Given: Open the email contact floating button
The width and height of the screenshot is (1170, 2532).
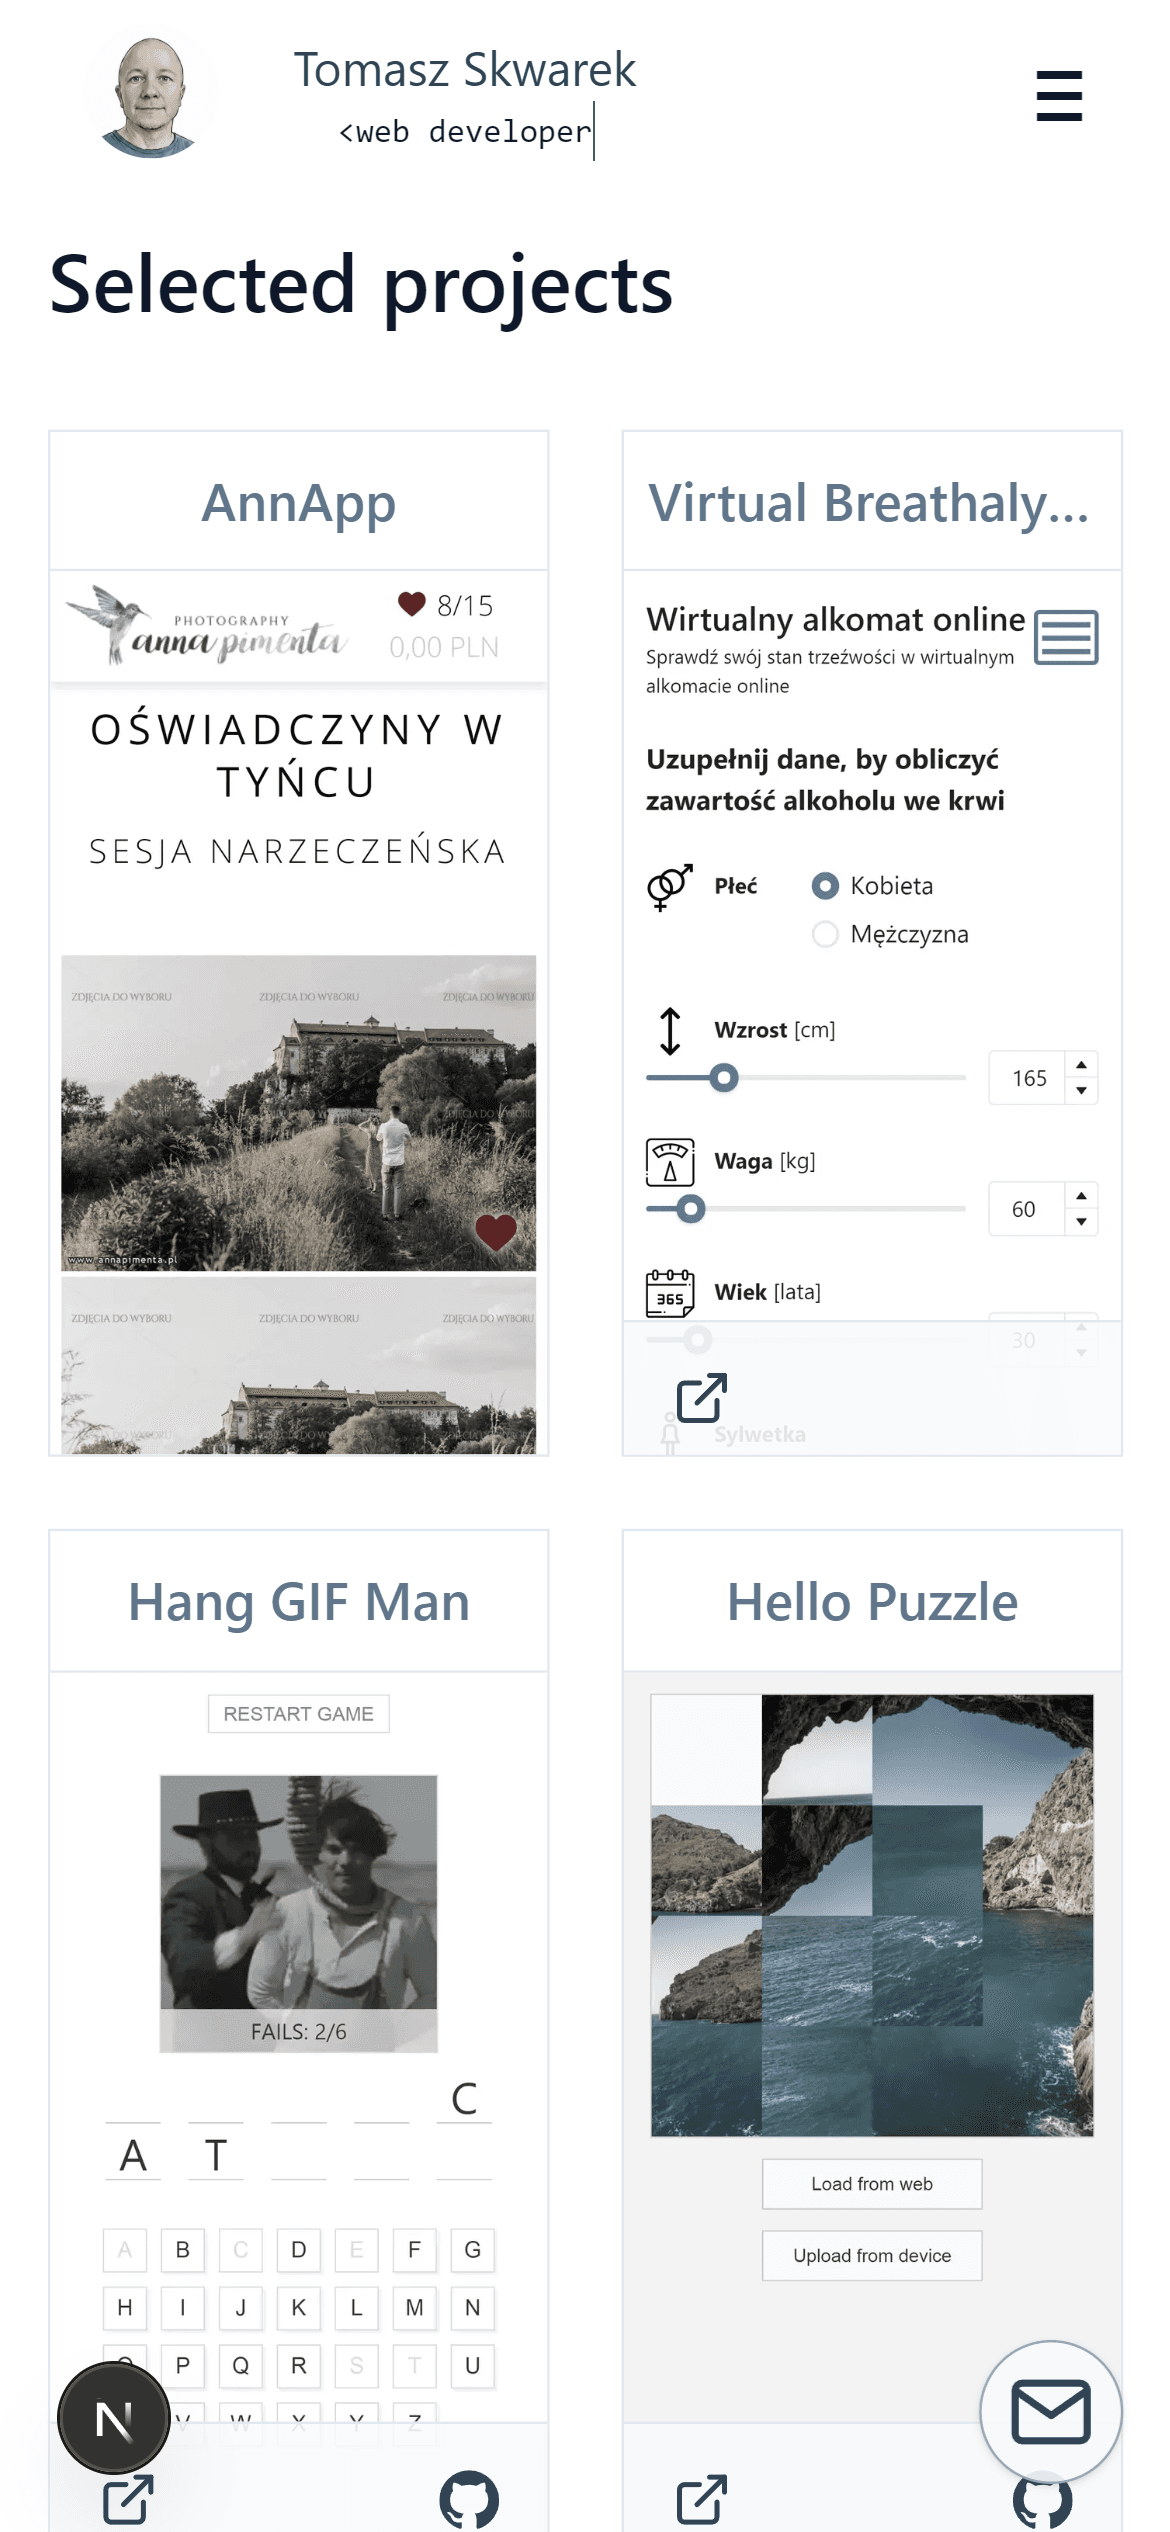Looking at the screenshot, I should tap(1050, 2411).
